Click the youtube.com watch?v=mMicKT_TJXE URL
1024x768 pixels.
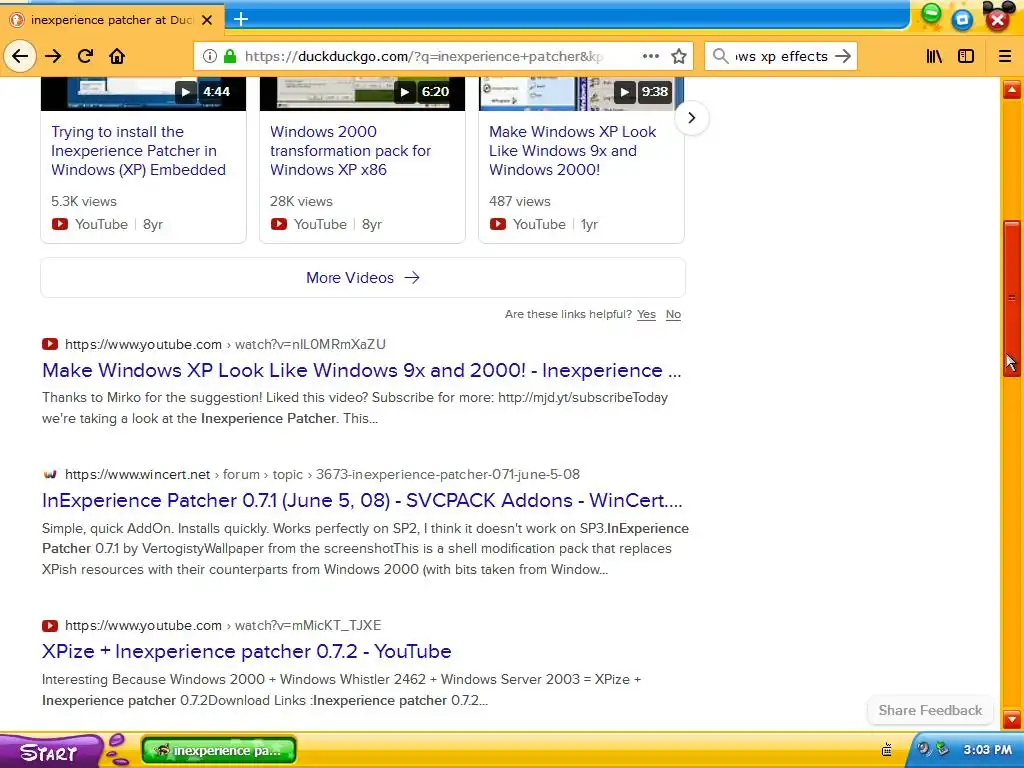[223, 625]
